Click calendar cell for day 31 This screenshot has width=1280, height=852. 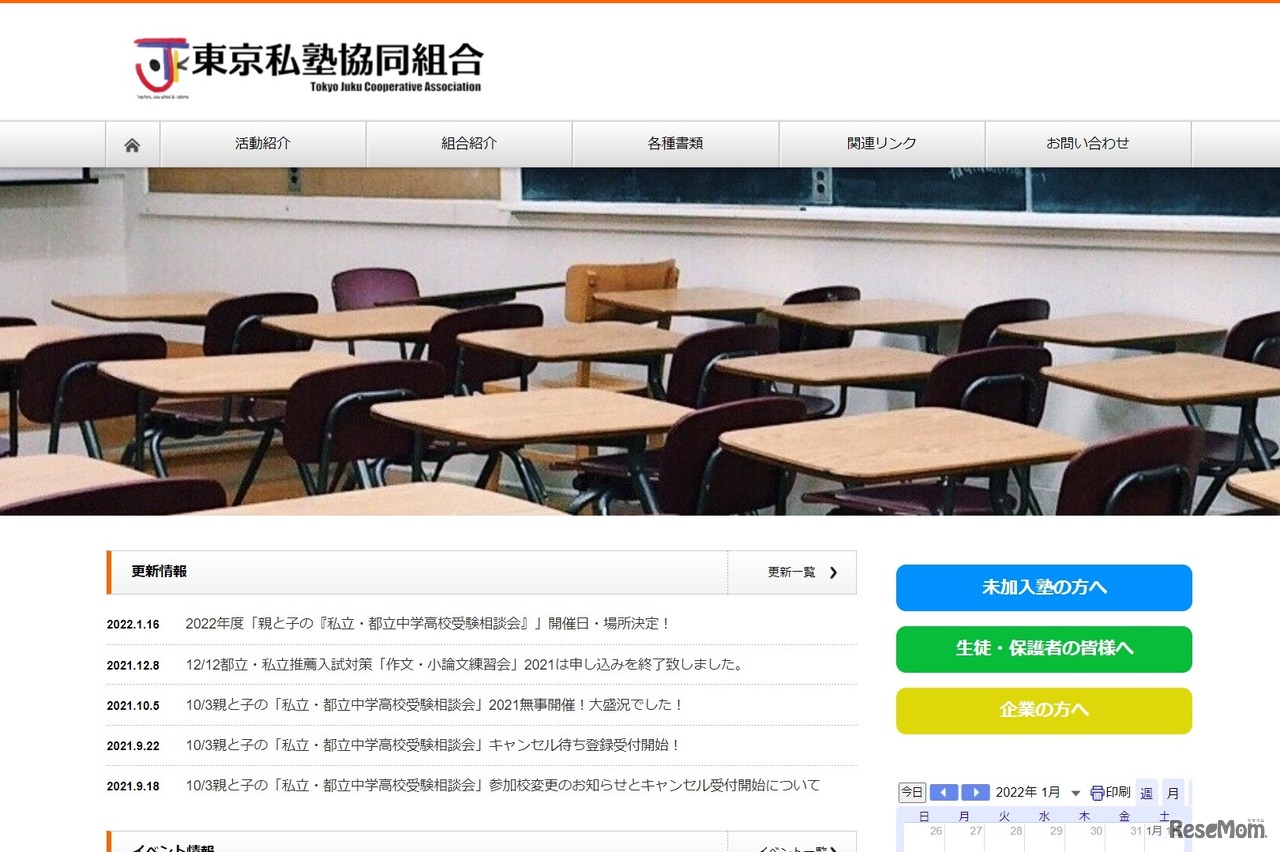point(1124,838)
